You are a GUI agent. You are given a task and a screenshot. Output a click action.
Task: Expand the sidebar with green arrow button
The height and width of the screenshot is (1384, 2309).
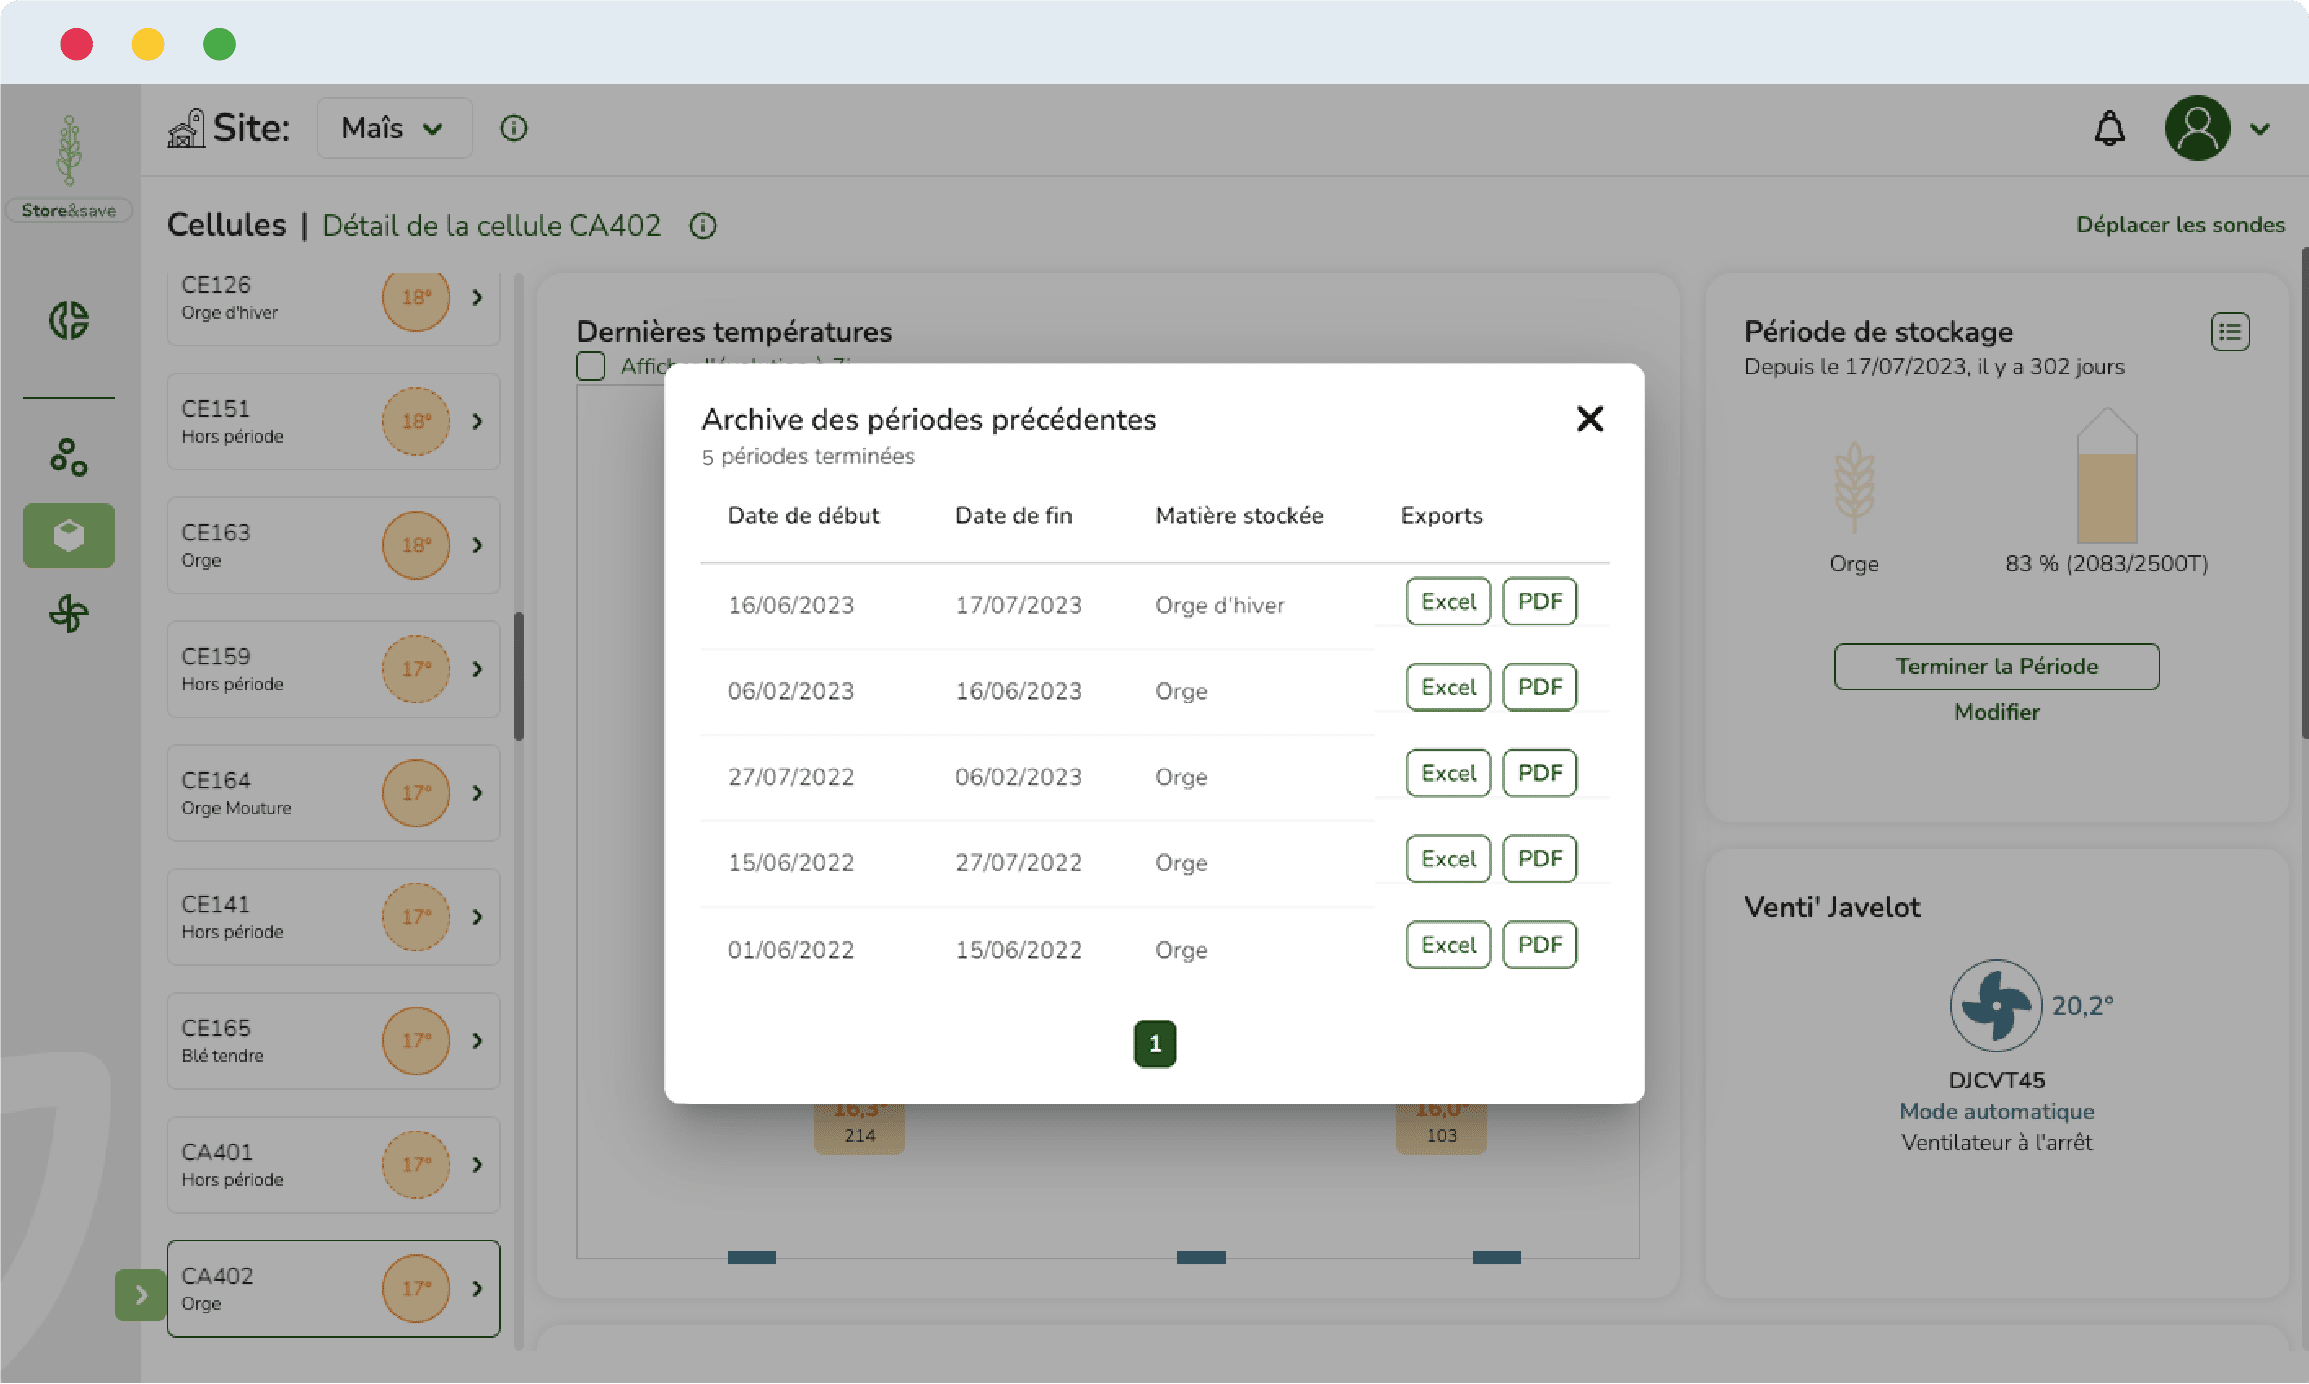141,1295
